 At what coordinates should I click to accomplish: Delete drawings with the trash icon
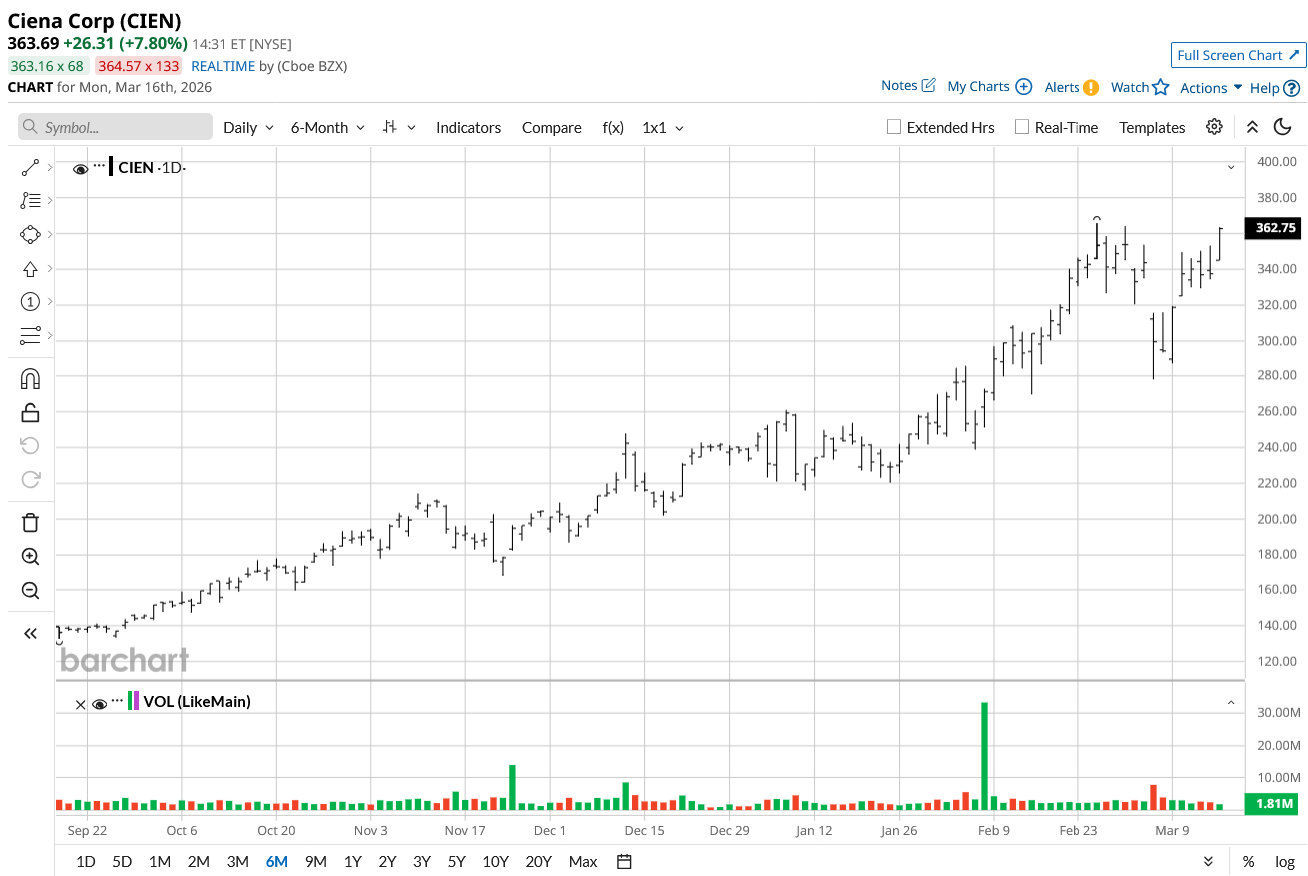tap(30, 523)
